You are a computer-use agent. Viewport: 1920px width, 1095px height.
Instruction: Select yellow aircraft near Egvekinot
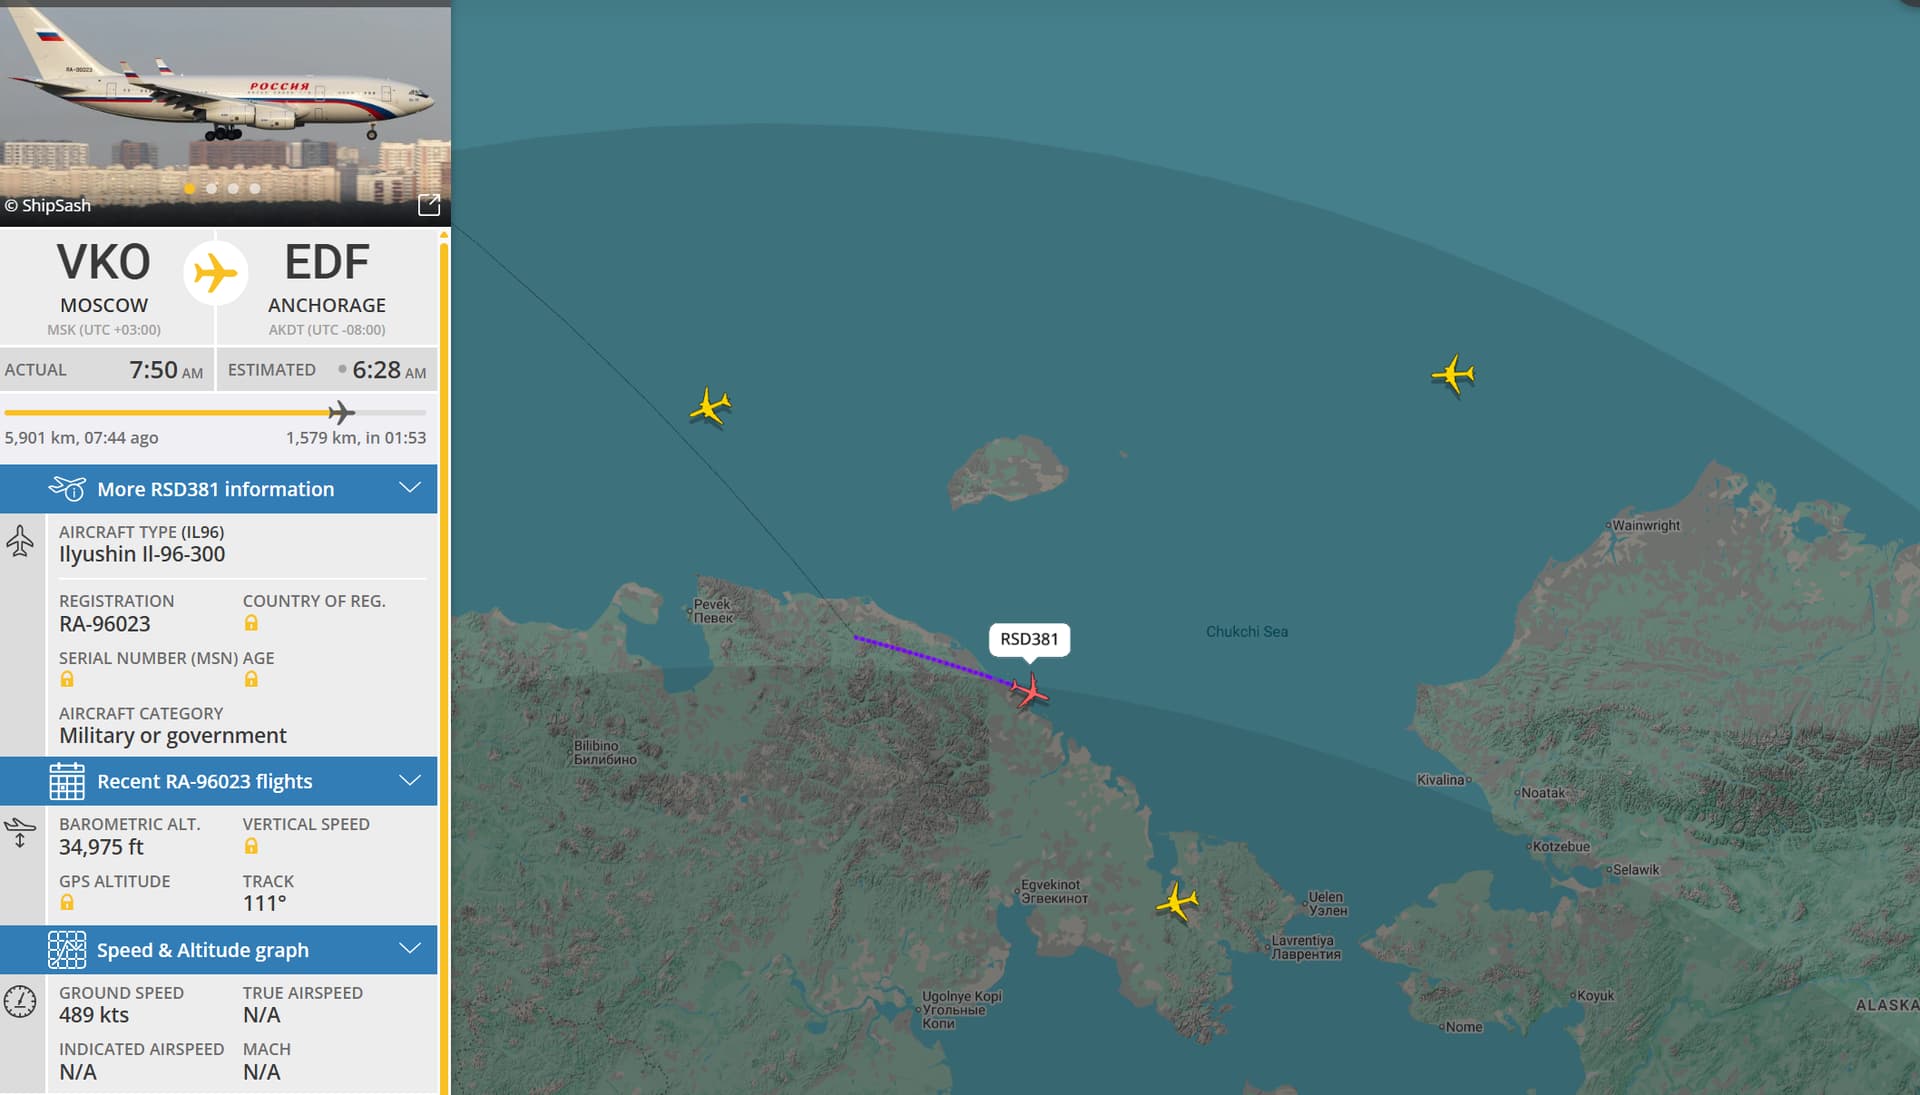coord(1177,902)
